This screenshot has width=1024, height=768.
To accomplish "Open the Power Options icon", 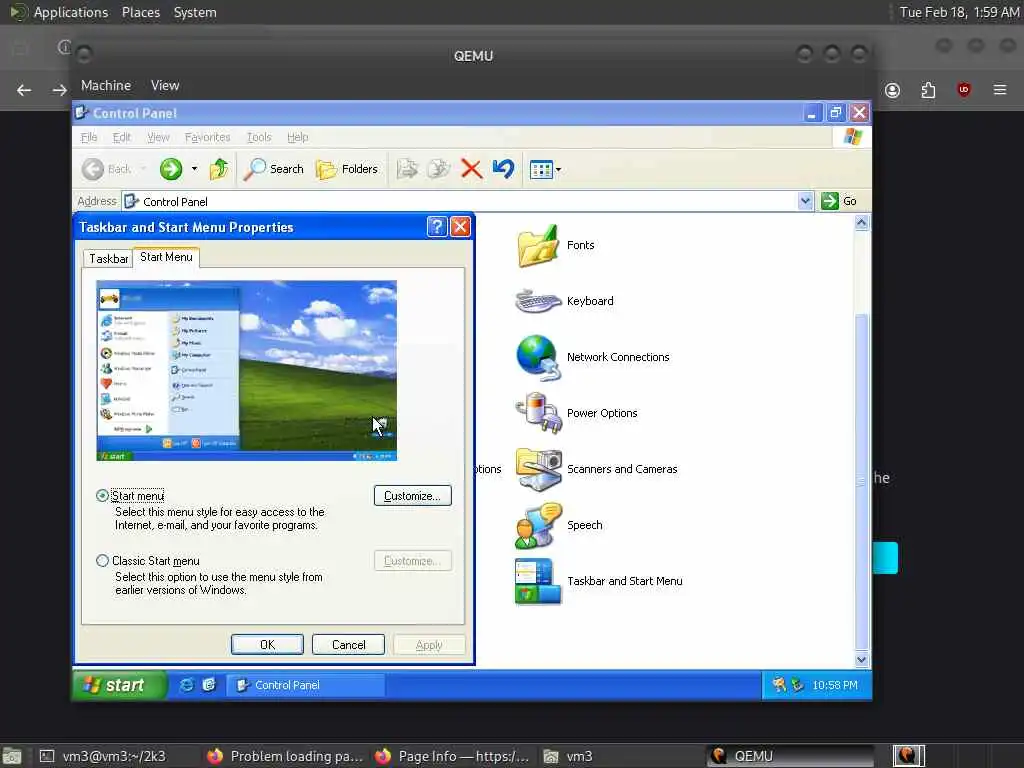I will click(x=538, y=413).
